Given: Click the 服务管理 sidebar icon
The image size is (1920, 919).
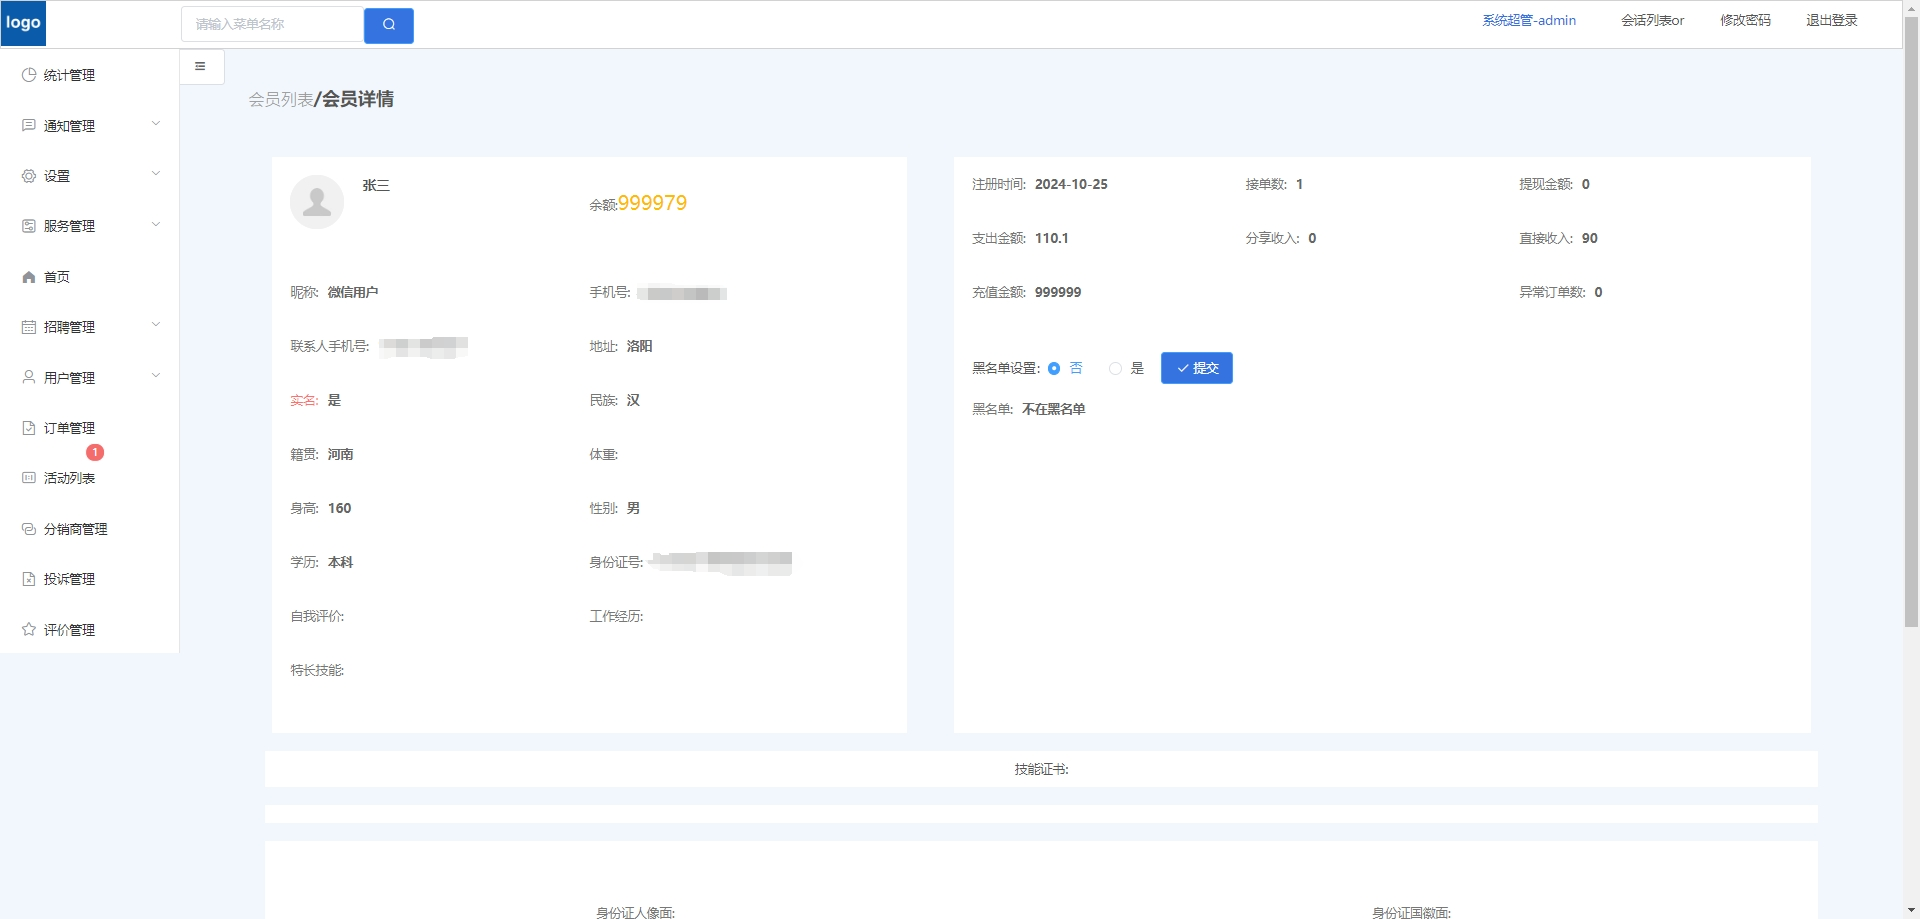Looking at the screenshot, I should [x=29, y=226].
